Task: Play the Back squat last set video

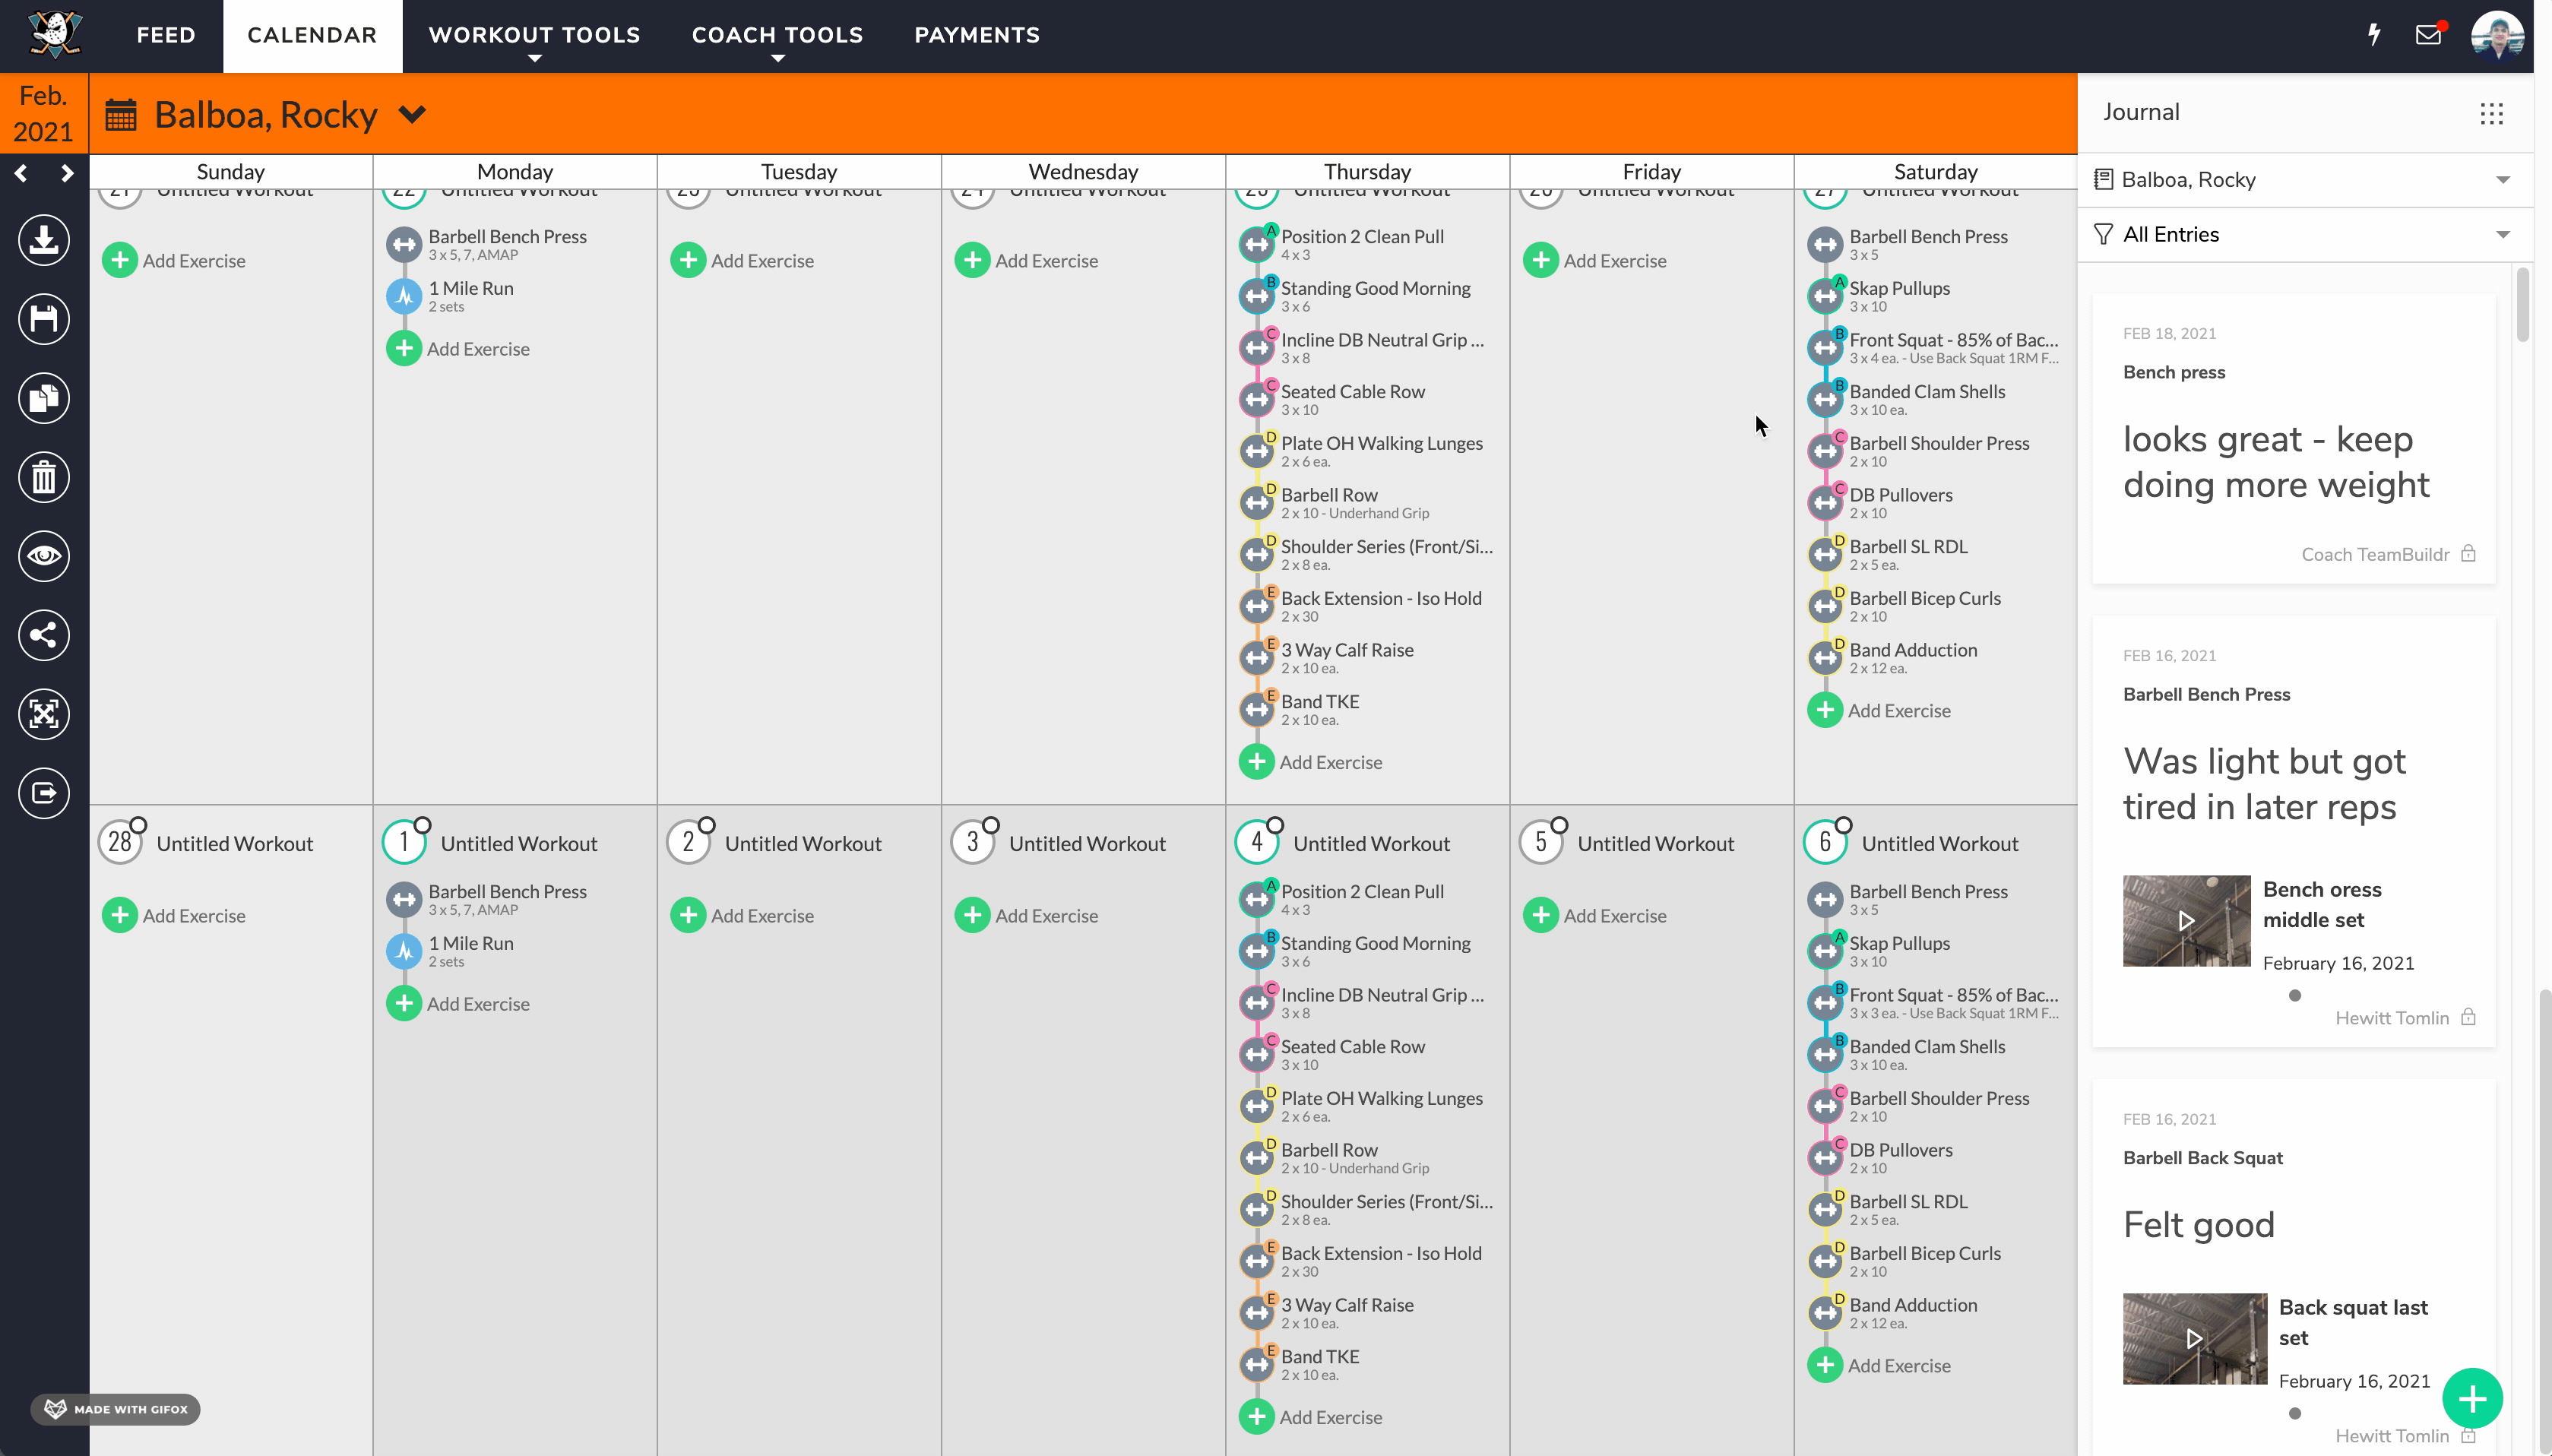Action: (x=2194, y=1338)
